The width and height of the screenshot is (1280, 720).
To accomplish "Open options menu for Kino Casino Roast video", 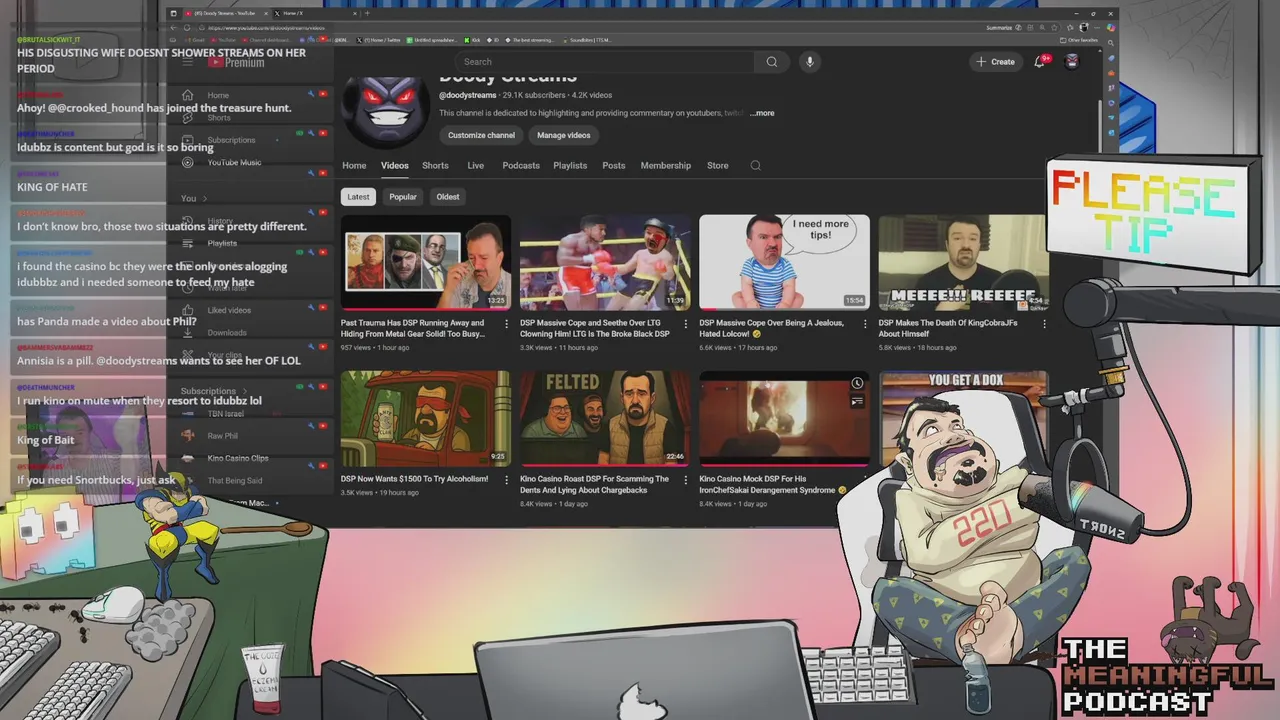I will (x=685, y=480).
